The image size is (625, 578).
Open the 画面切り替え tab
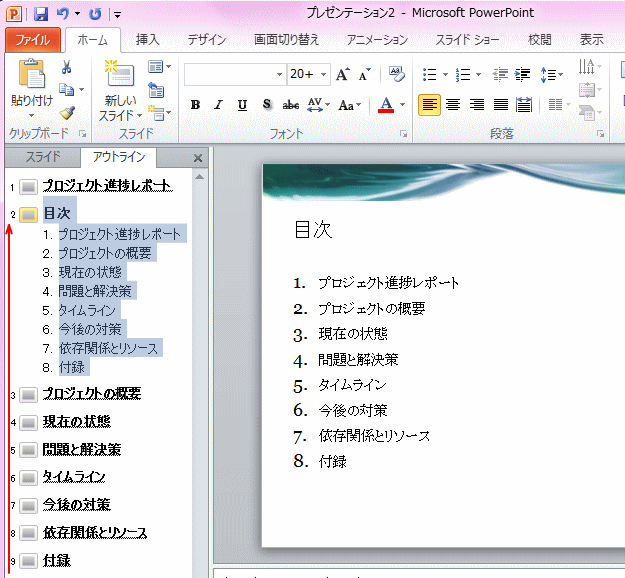(x=286, y=40)
